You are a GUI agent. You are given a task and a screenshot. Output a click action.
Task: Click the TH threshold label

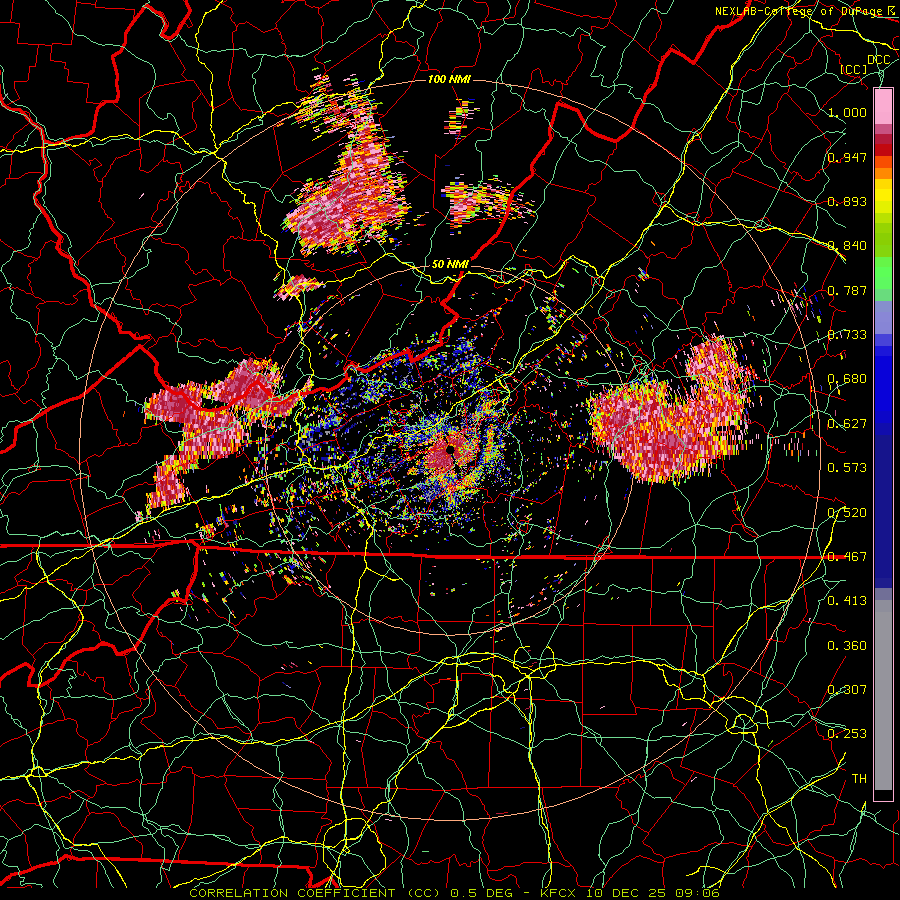point(859,779)
